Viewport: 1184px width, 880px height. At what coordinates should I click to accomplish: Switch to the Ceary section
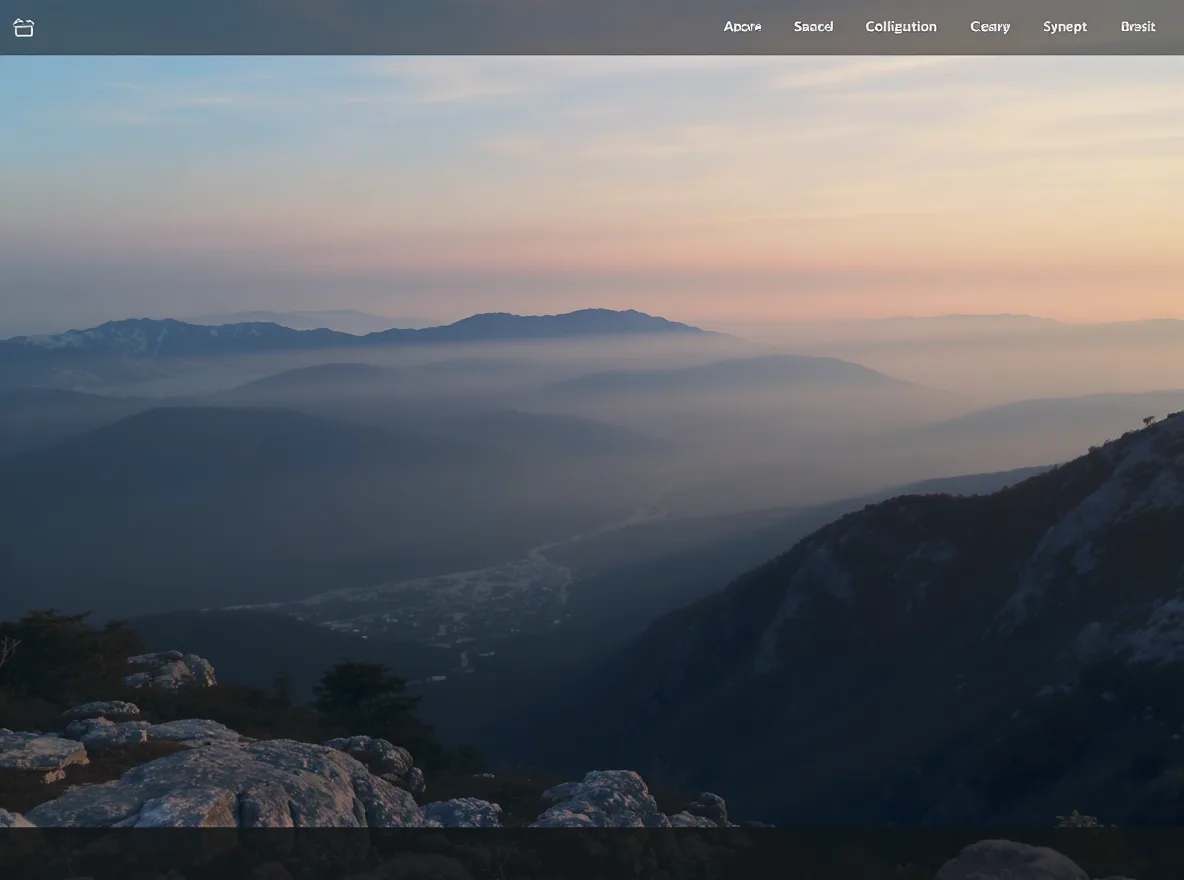[x=990, y=26]
